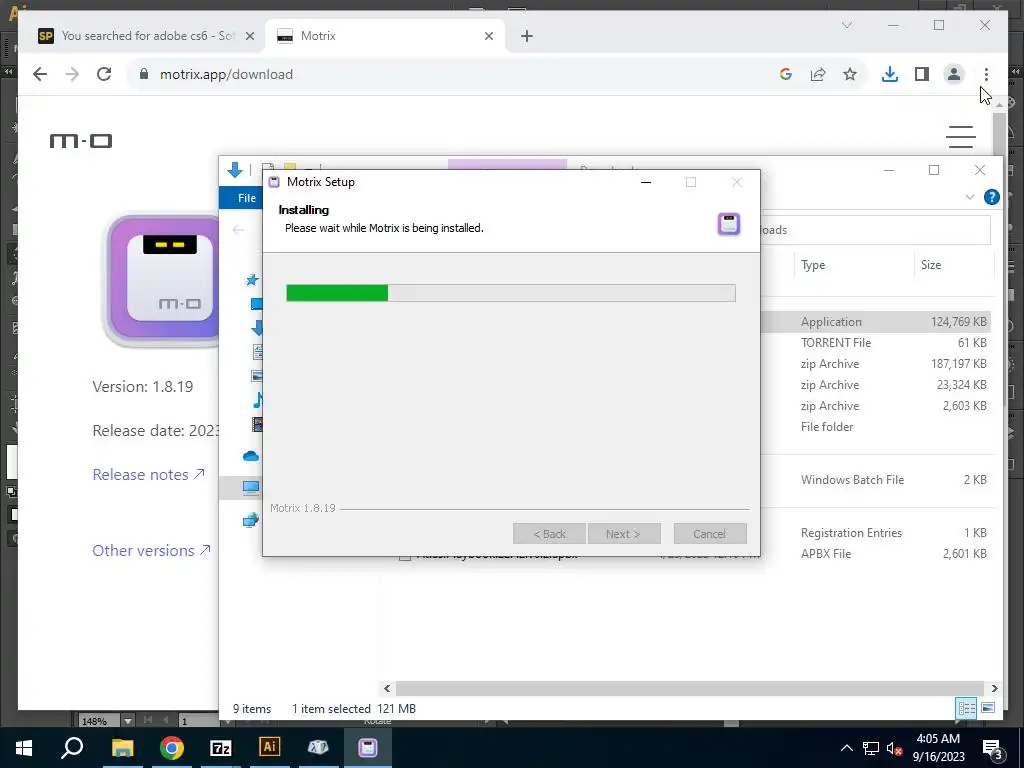Open Motrix Setup taskbar icon
Viewport: 1024px width, 768px height.
click(368, 748)
